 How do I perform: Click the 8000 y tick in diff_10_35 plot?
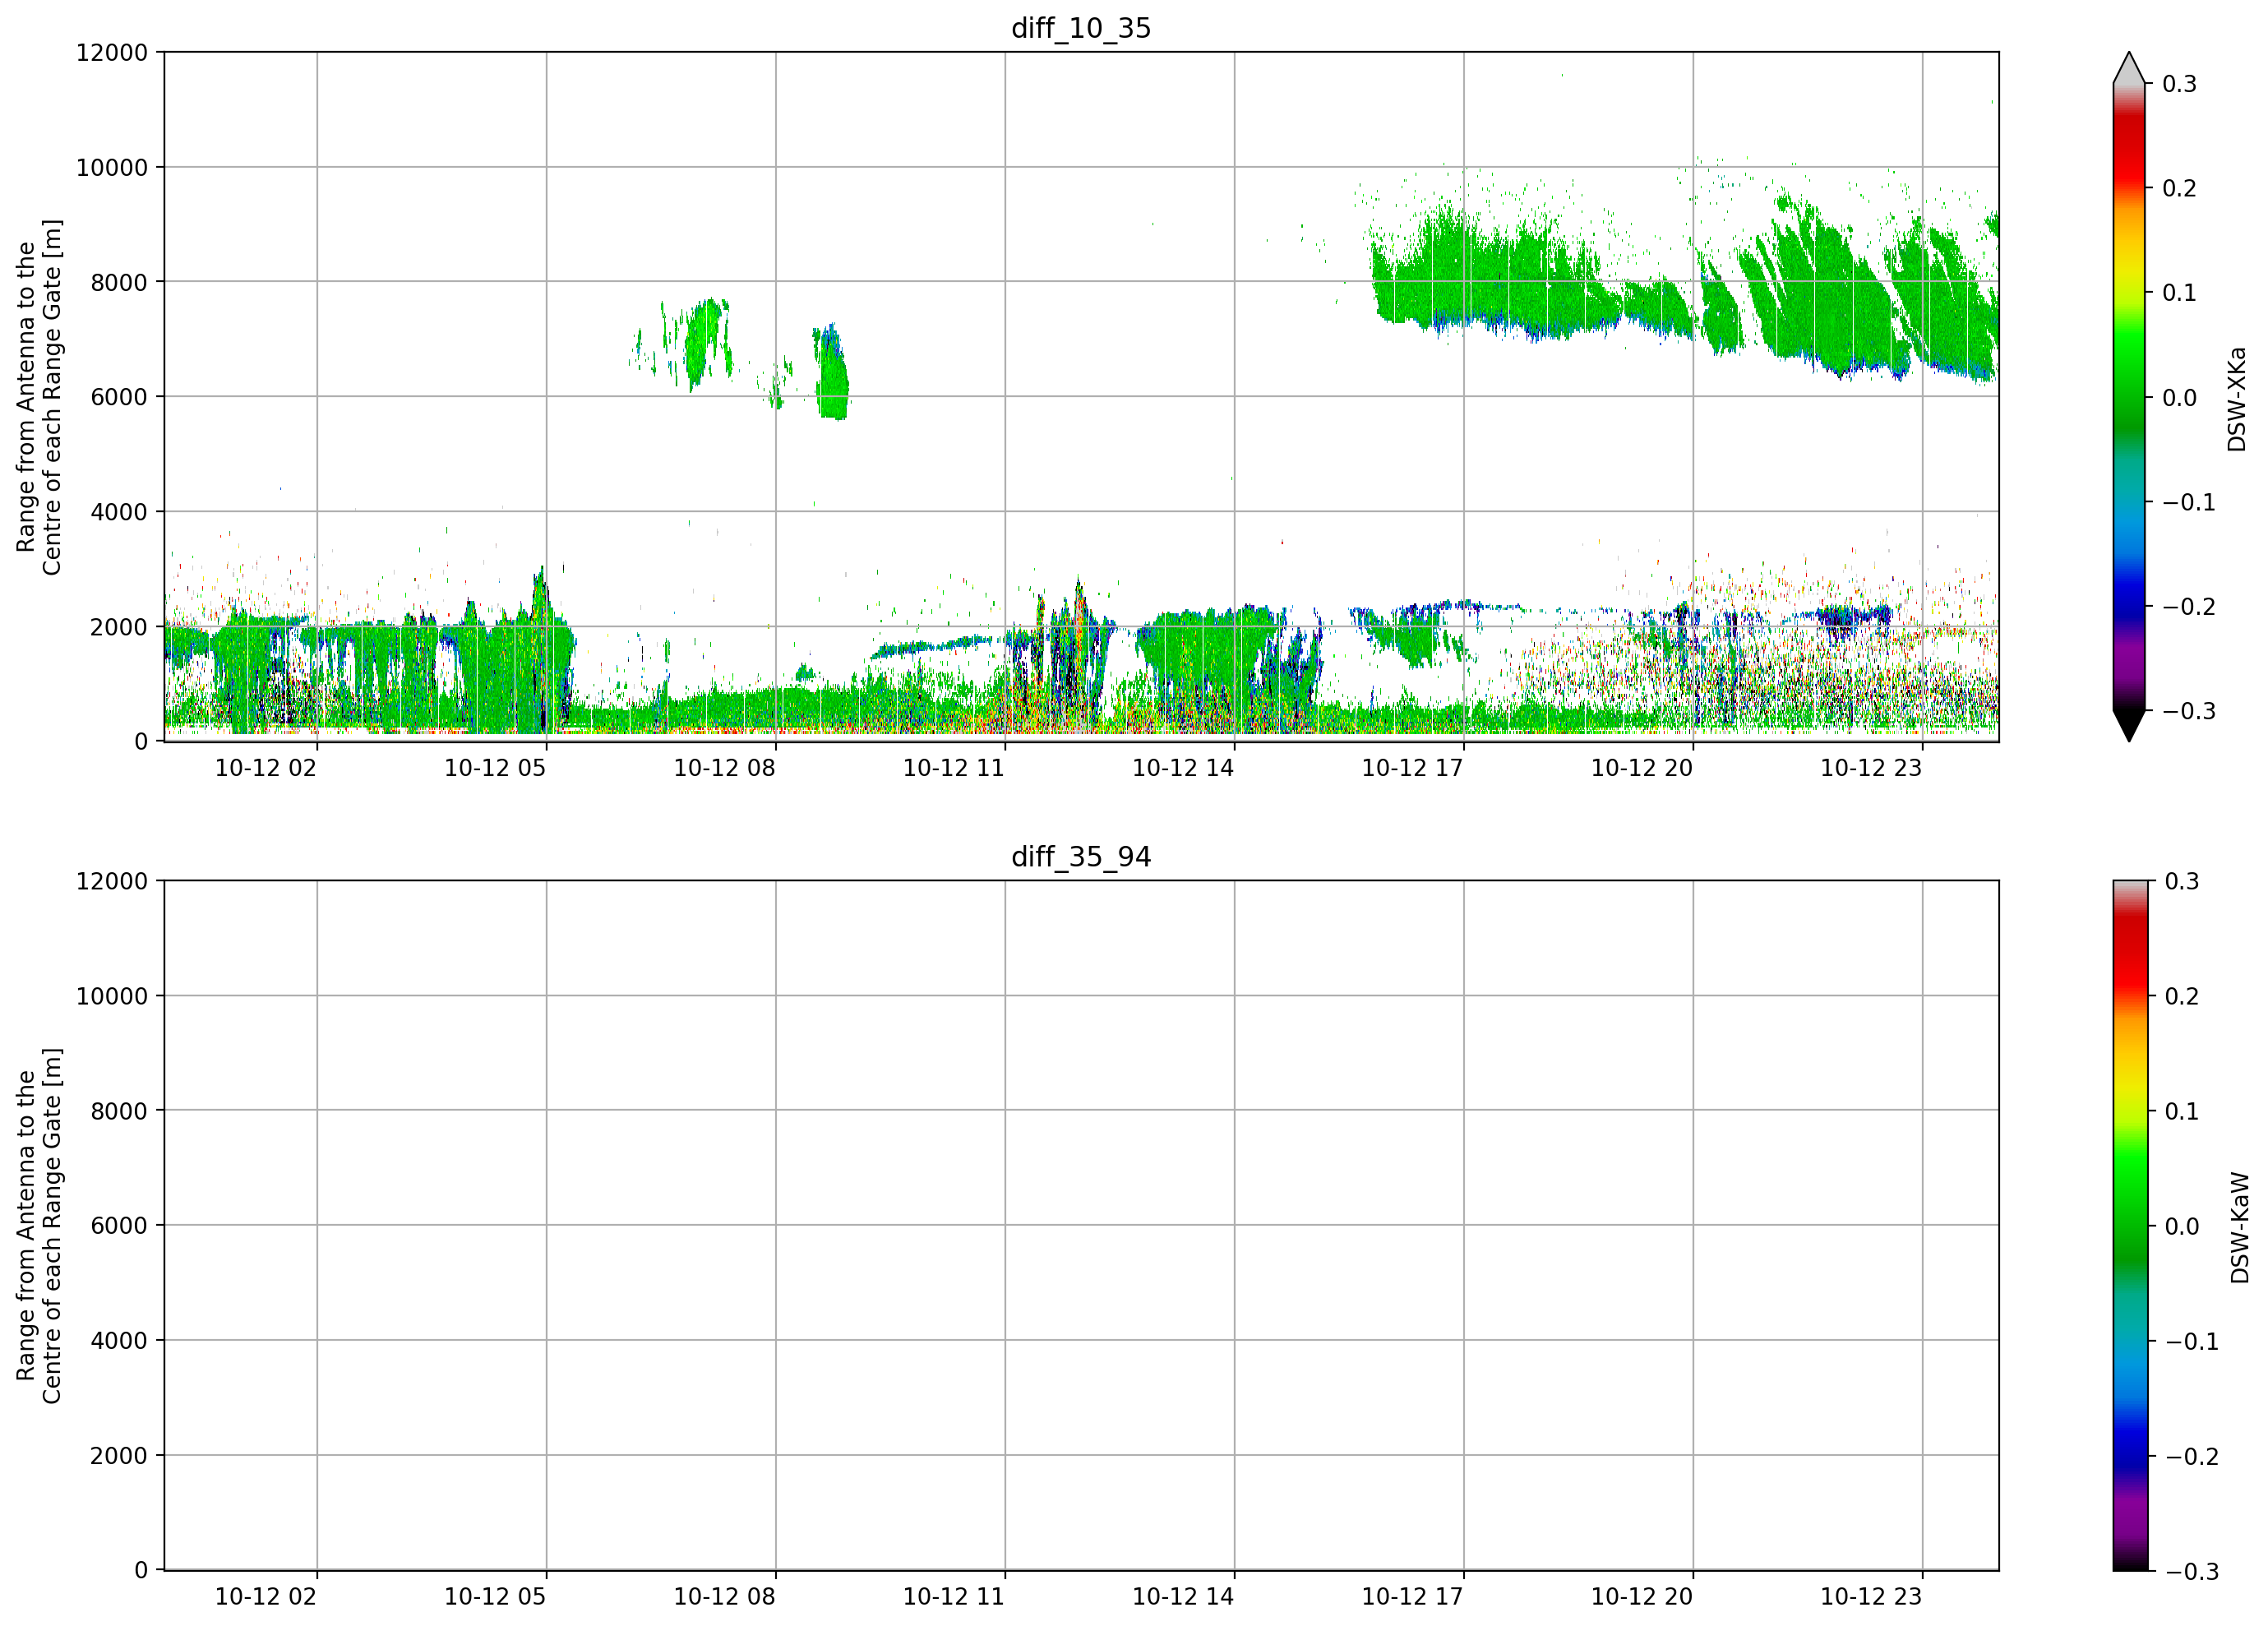119,283
